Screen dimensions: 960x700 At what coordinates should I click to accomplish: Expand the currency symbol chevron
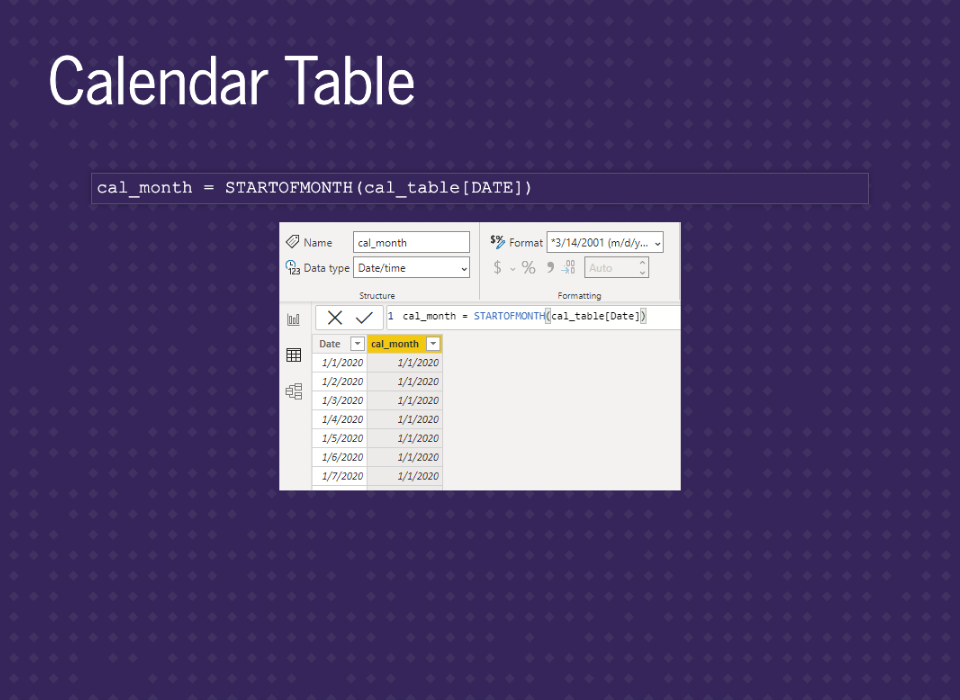tap(513, 268)
